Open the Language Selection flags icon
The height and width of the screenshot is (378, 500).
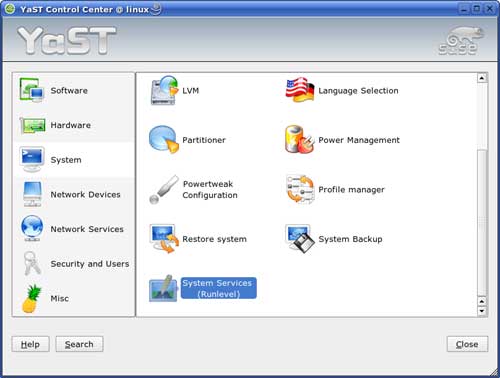[300, 90]
